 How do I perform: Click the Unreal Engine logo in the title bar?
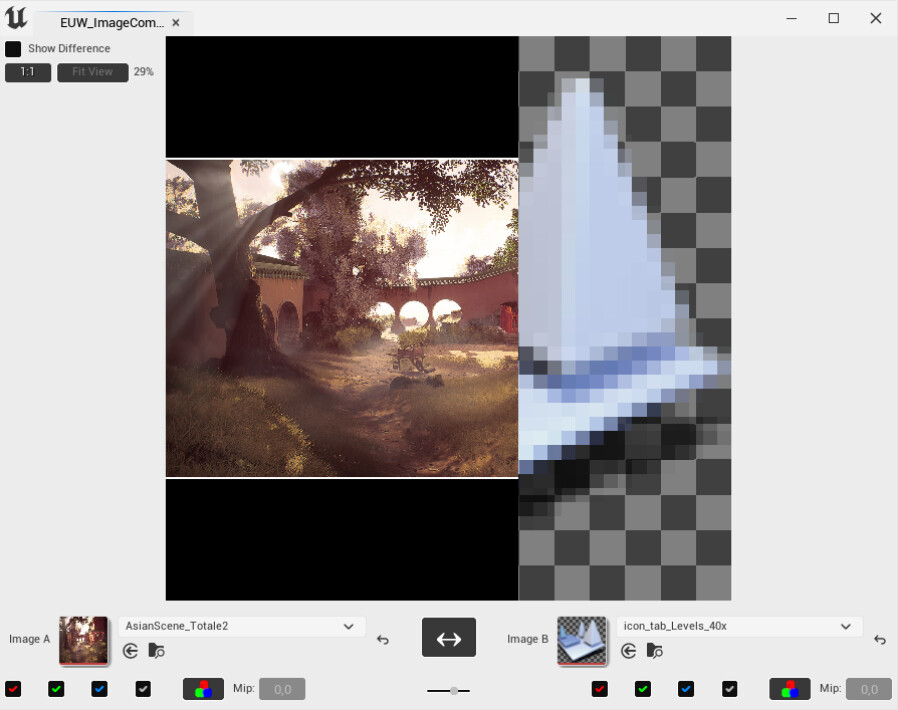[14, 16]
